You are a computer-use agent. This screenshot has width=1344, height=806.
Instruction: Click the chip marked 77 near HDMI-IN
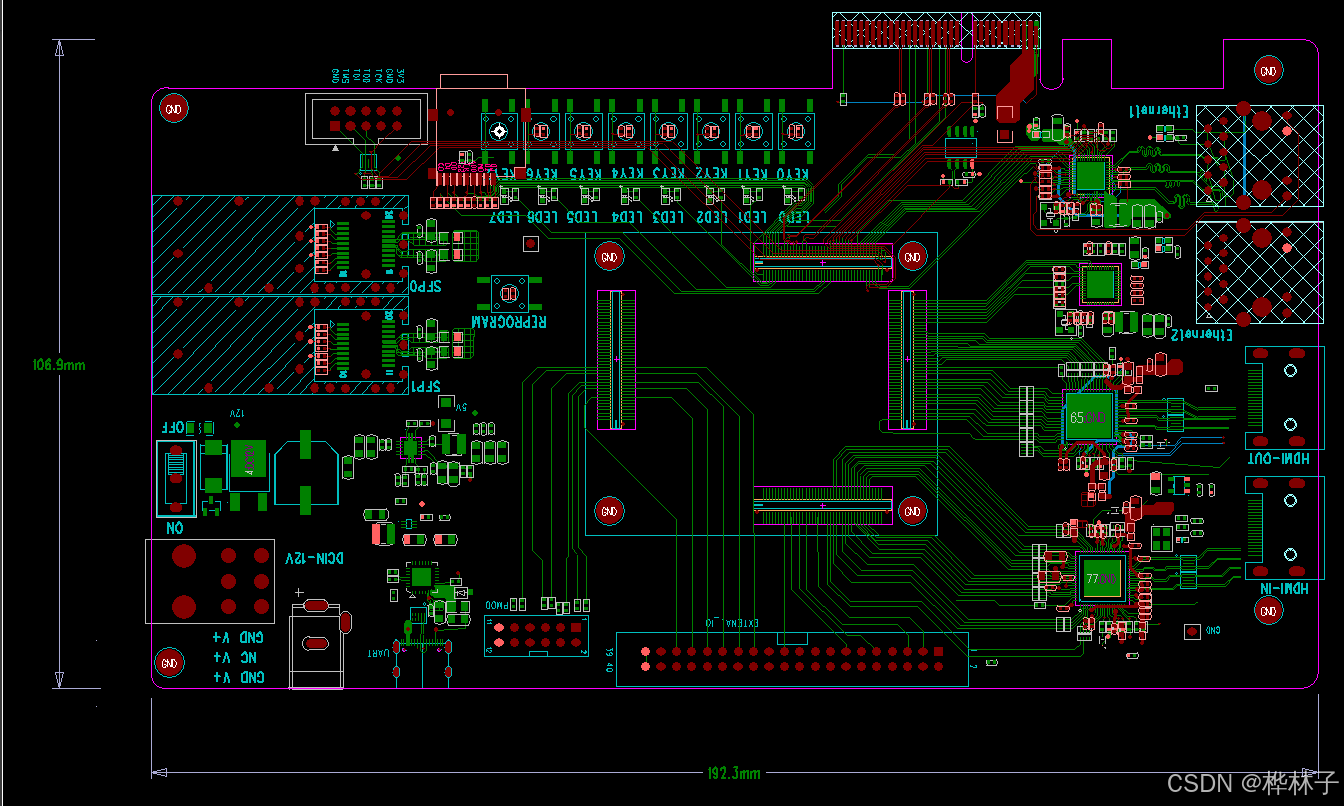pos(1102,579)
